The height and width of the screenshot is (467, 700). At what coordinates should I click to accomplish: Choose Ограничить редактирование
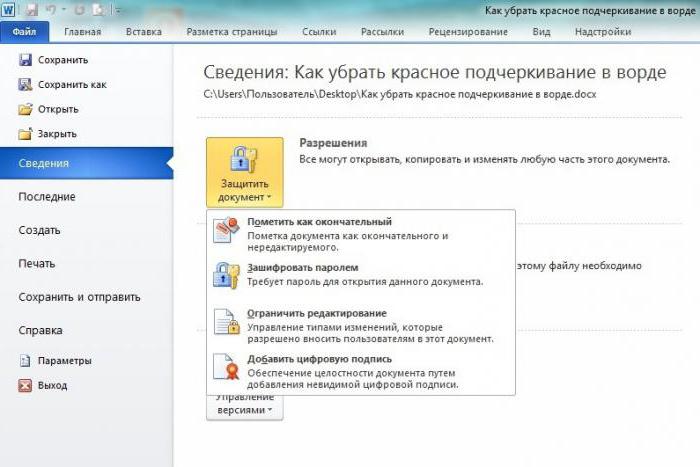[361, 325]
